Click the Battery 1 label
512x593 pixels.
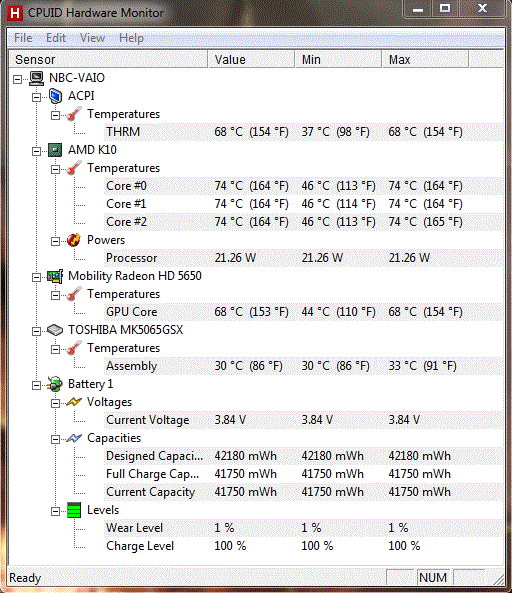click(90, 384)
